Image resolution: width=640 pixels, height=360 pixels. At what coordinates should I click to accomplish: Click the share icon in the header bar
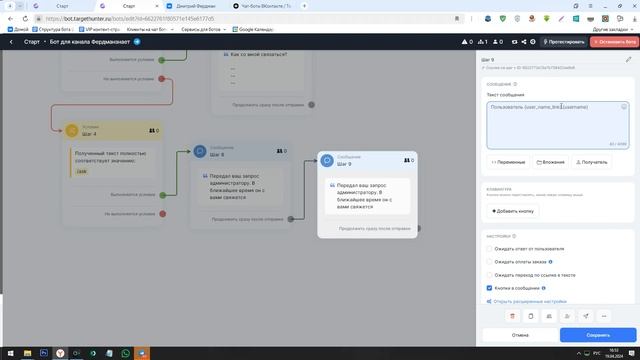pyautogui.click(x=524, y=42)
